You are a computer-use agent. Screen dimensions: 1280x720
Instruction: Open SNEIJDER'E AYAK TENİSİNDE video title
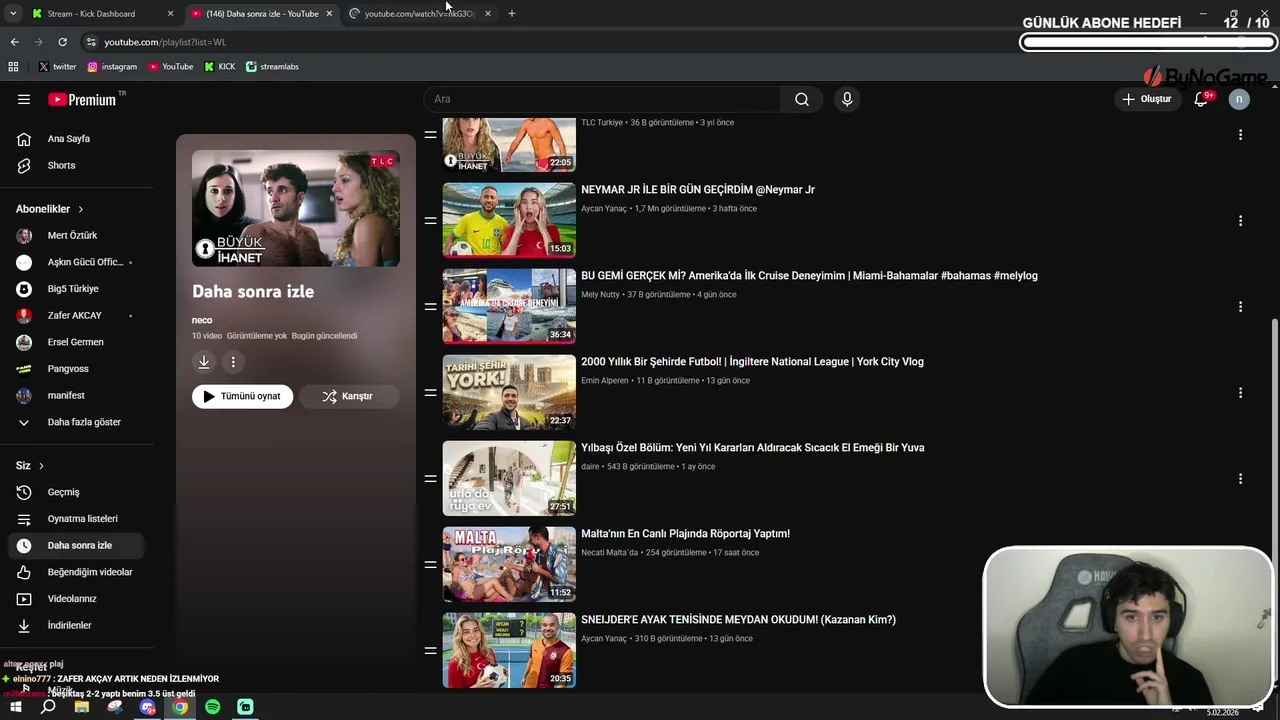click(x=738, y=620)
